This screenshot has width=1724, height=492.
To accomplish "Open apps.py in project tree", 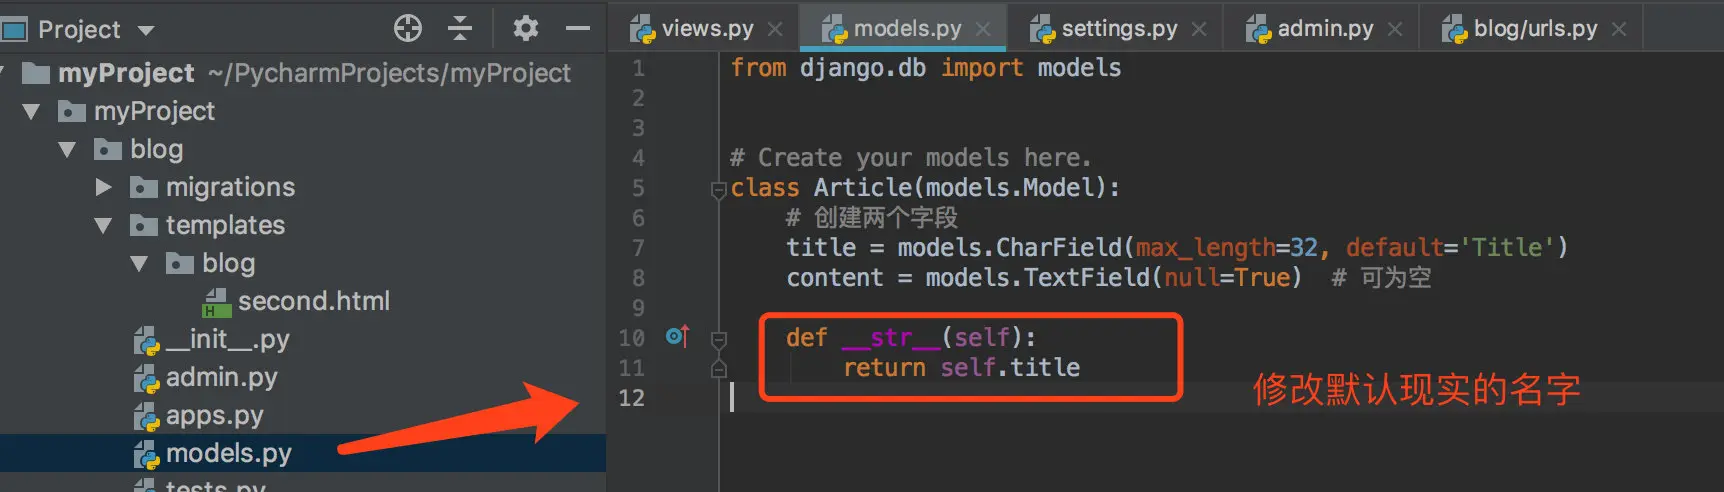I will pyautogui.click(x=199, y=415).
